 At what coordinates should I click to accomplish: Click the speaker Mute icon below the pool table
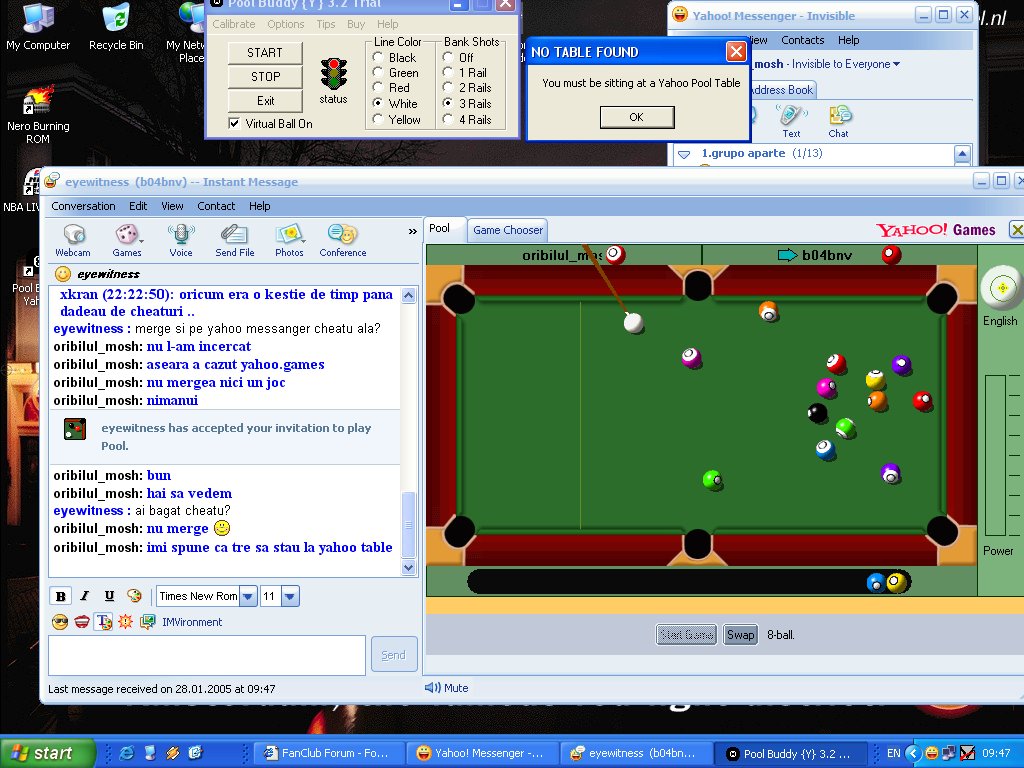point(432,688)
